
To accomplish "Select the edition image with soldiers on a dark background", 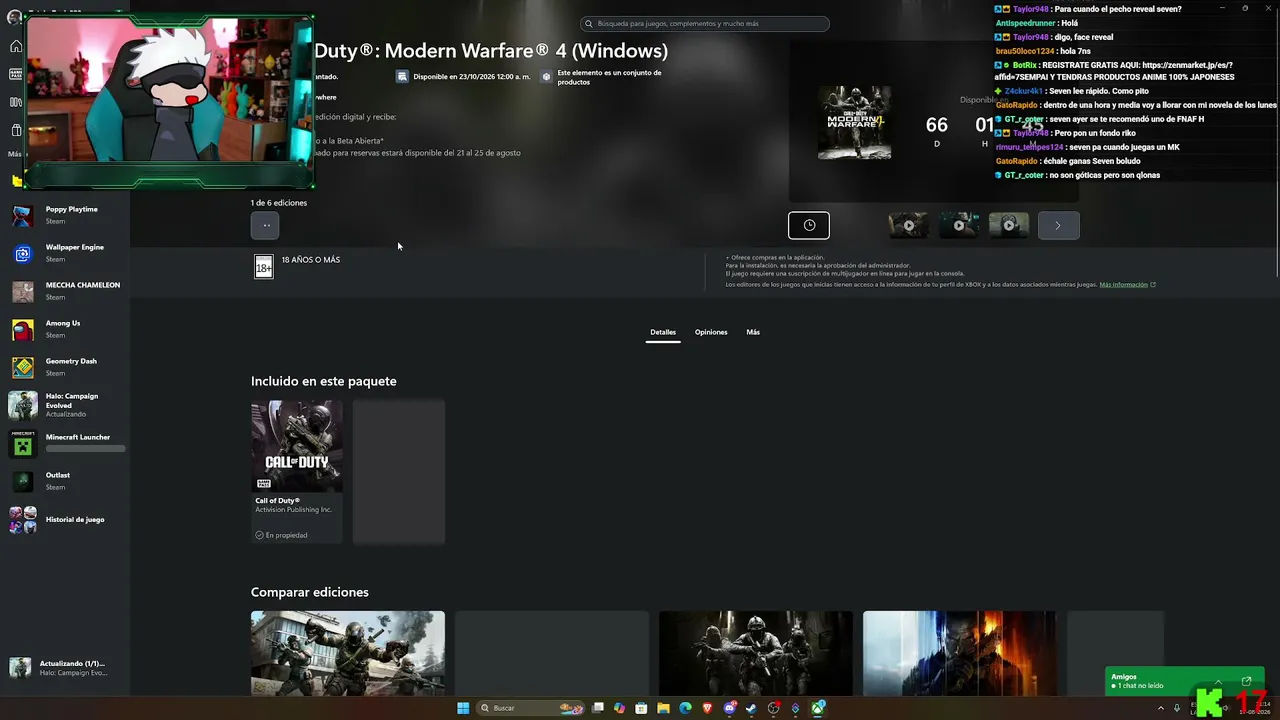I will click(756, 653).
